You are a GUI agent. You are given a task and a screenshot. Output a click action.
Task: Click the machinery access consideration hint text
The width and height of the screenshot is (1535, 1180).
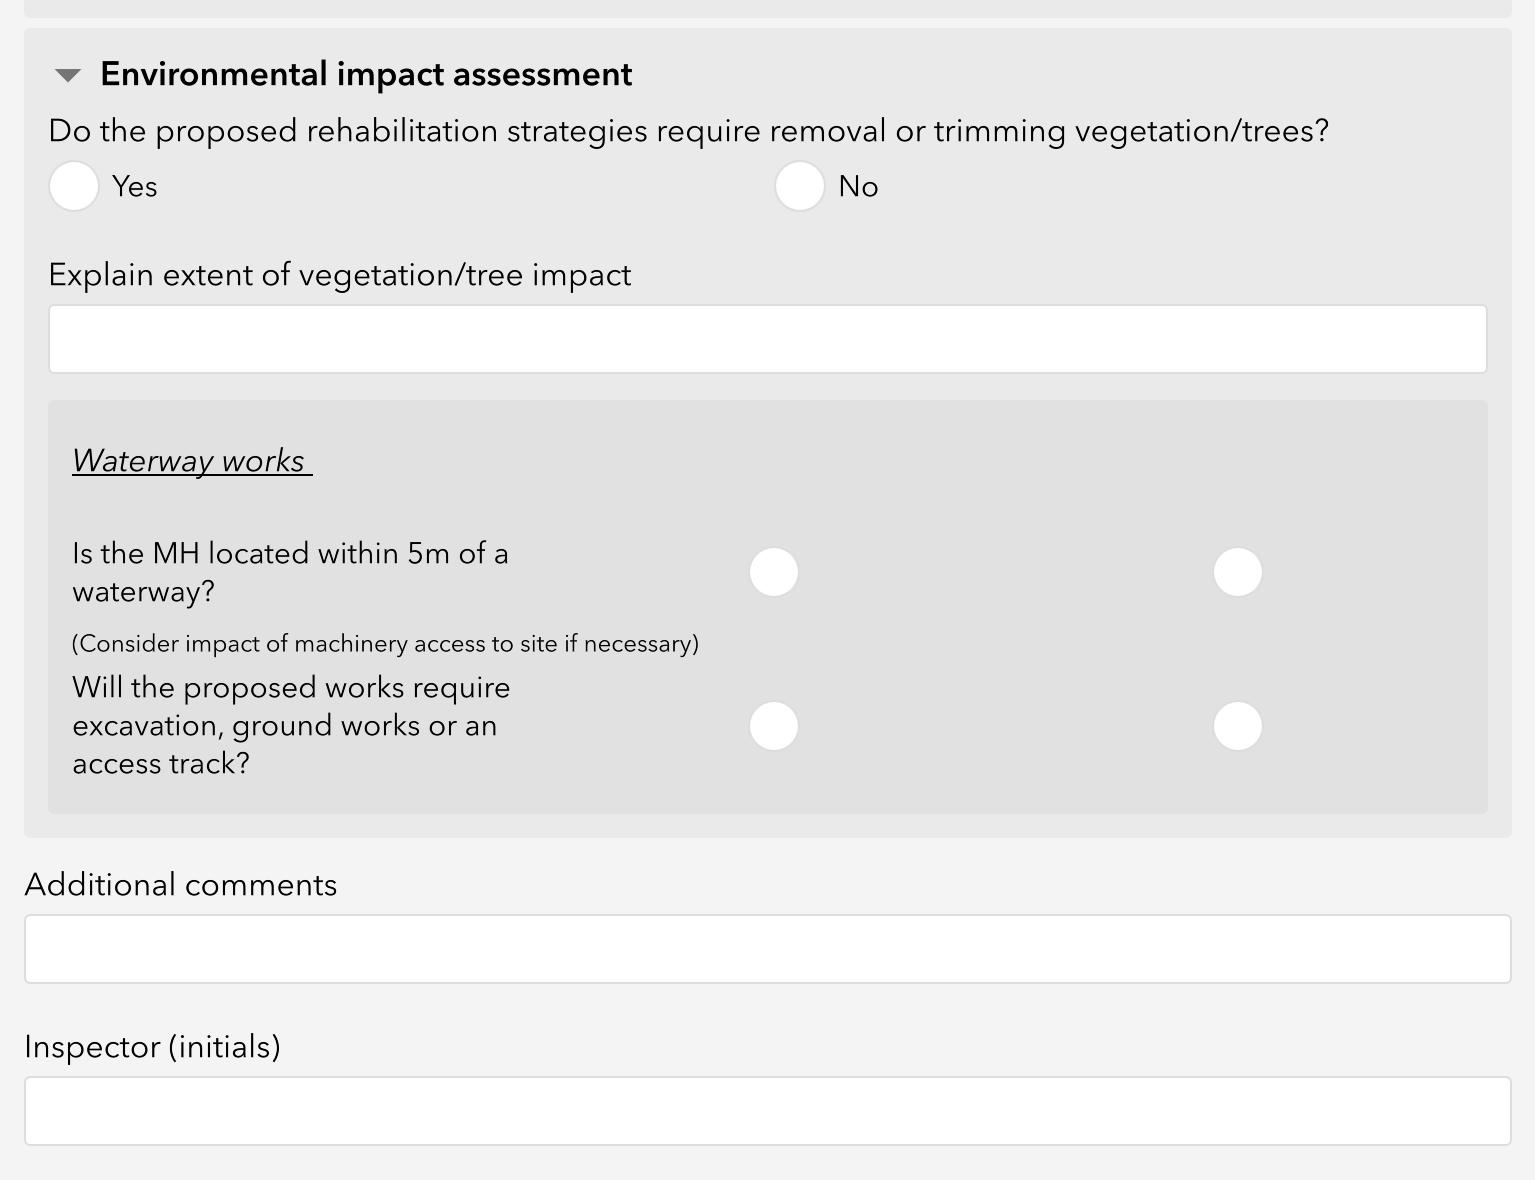385,644
